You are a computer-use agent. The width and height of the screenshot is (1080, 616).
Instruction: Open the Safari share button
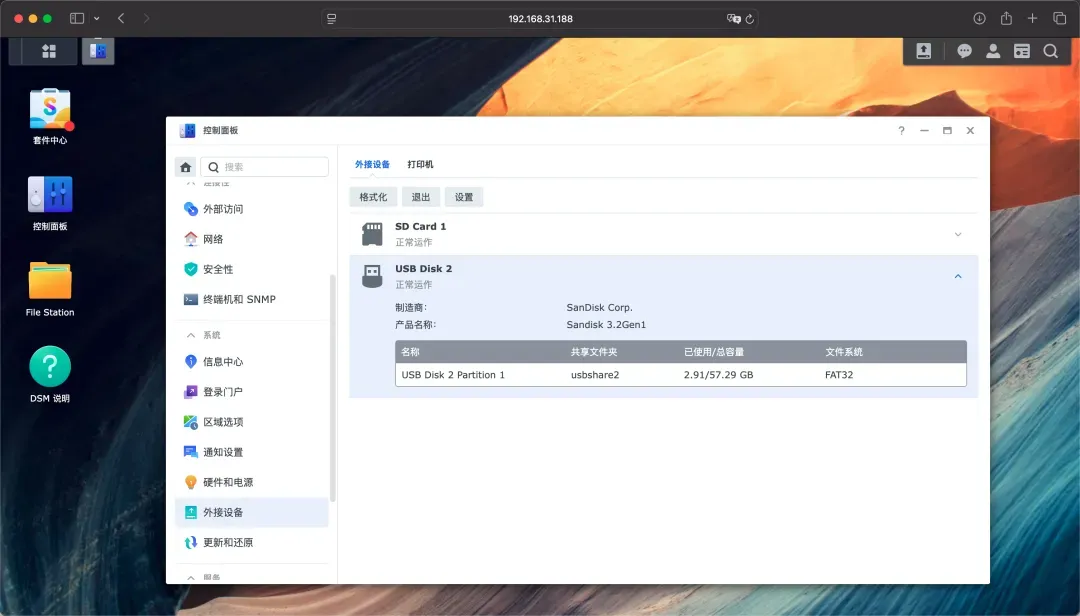click(x=1006, y=19)
